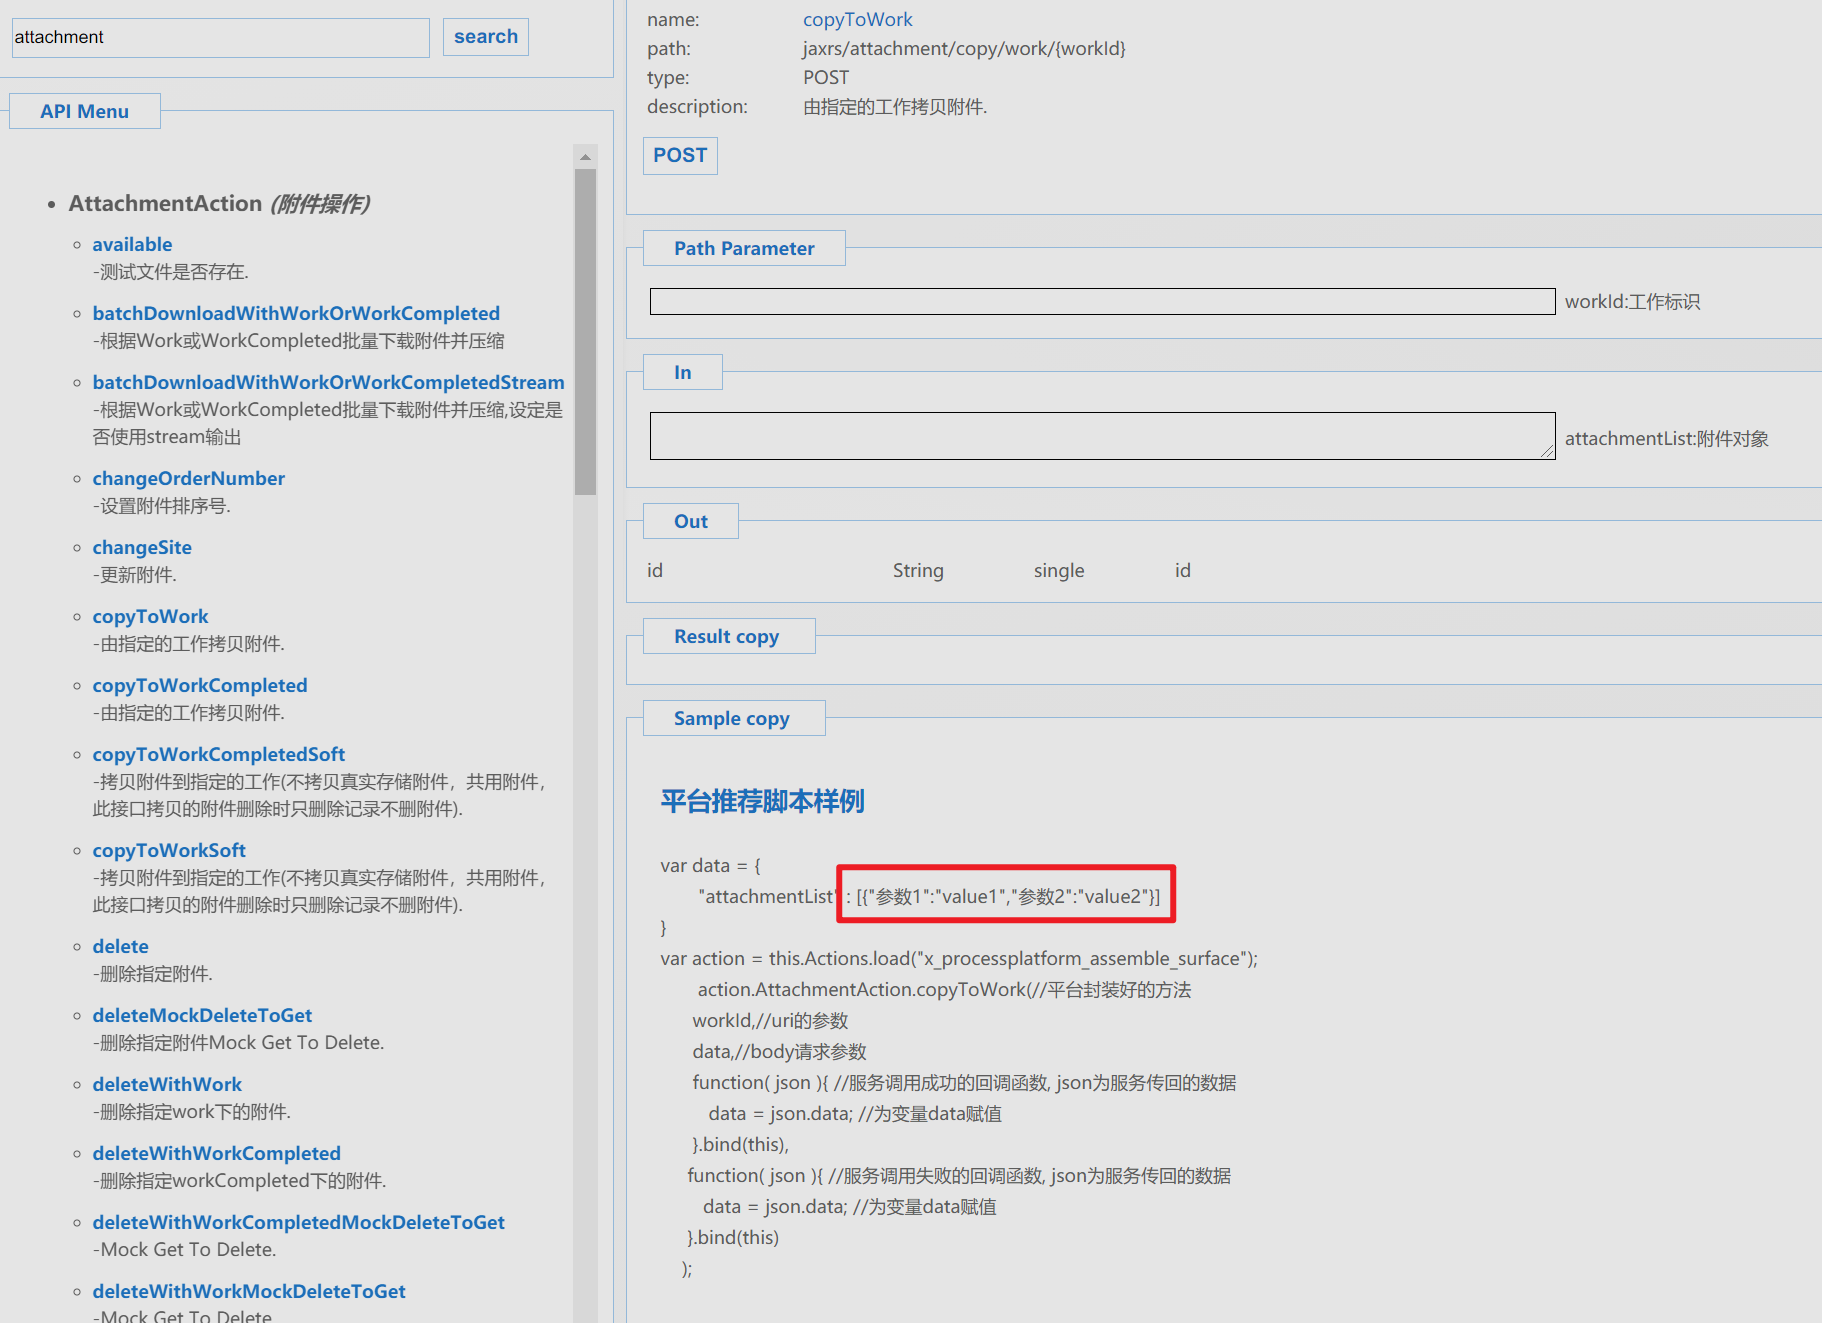1822x1323 pixels.
Task: Open copyToWorkCompleted API link
Action: tap(200, 685)
